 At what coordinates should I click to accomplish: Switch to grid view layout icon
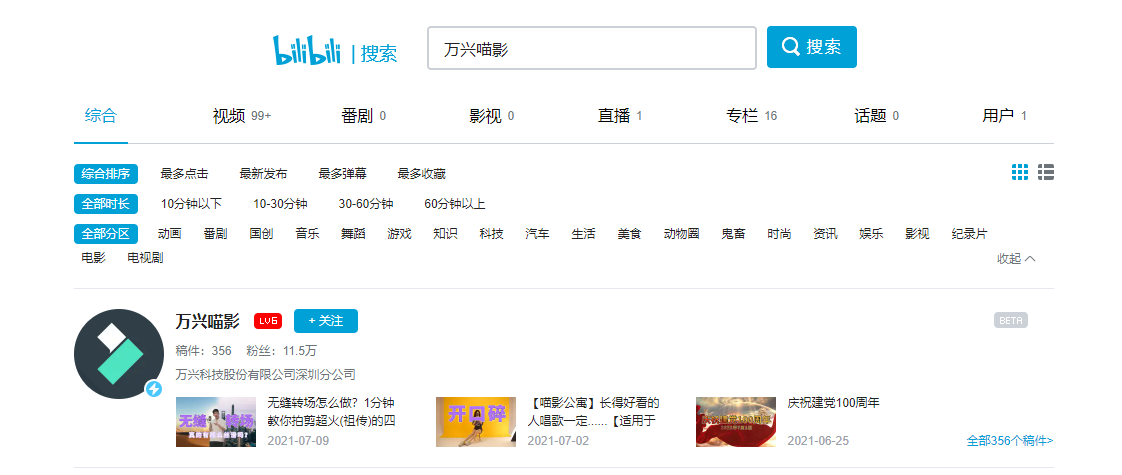(1020, 172)
